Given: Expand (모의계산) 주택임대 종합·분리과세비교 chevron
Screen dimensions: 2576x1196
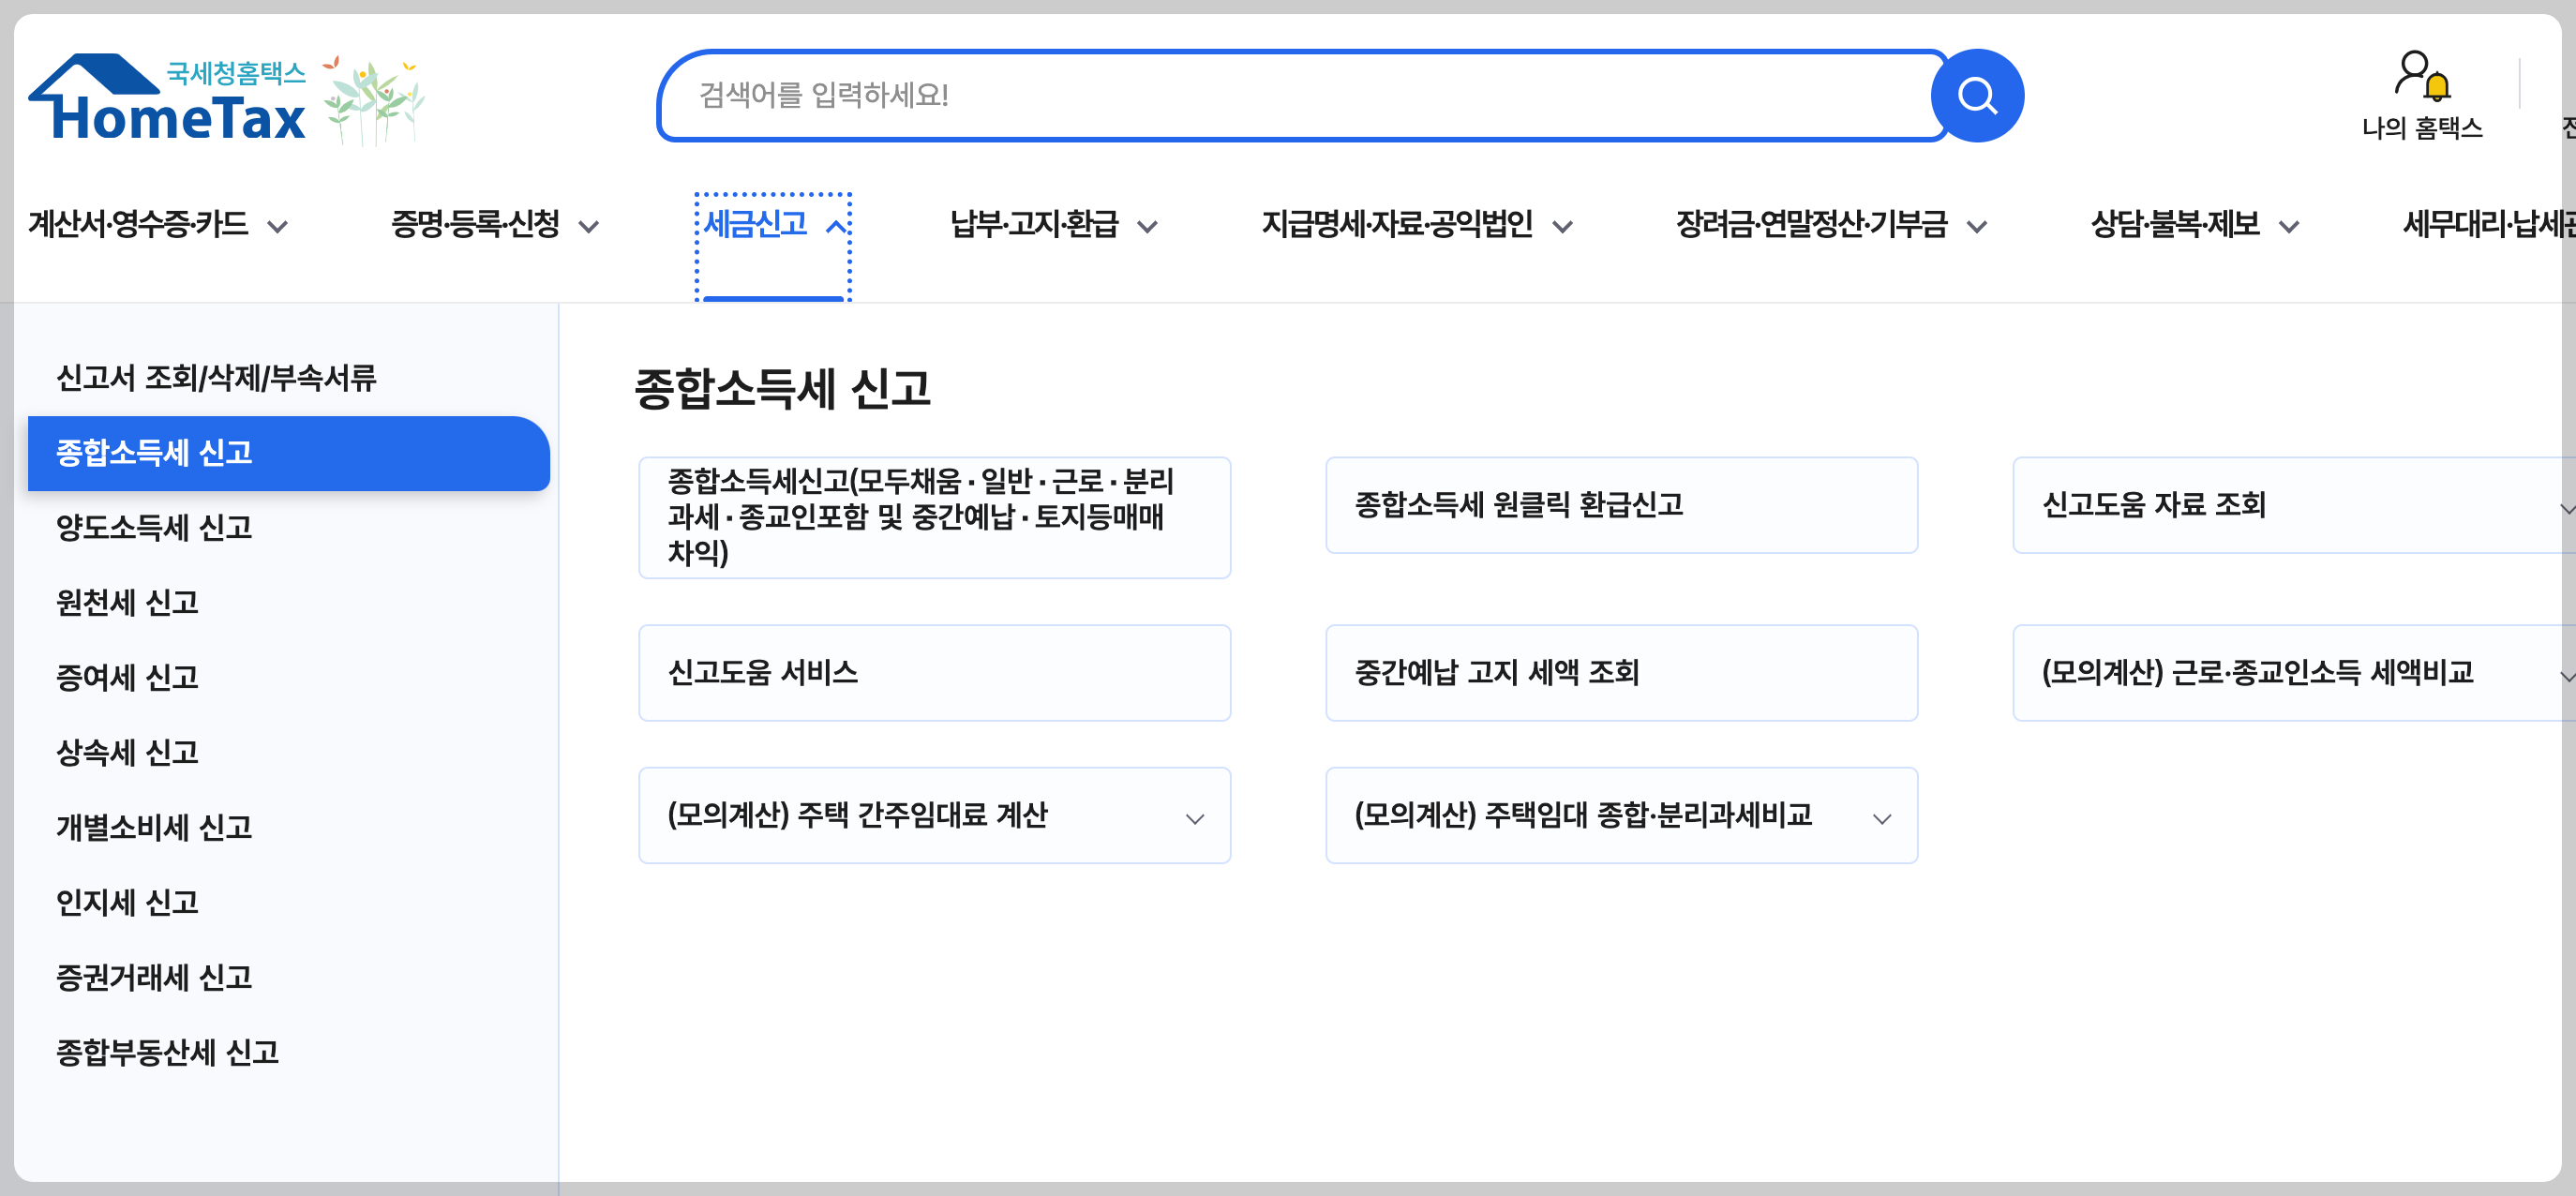Looking at the screenshot, I should [1881, 818].
